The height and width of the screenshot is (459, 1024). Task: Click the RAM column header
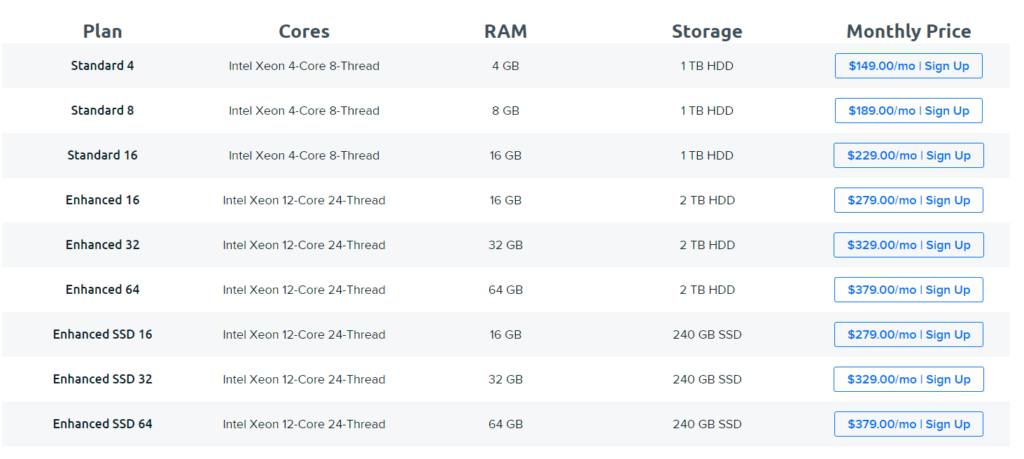[505, 31]
